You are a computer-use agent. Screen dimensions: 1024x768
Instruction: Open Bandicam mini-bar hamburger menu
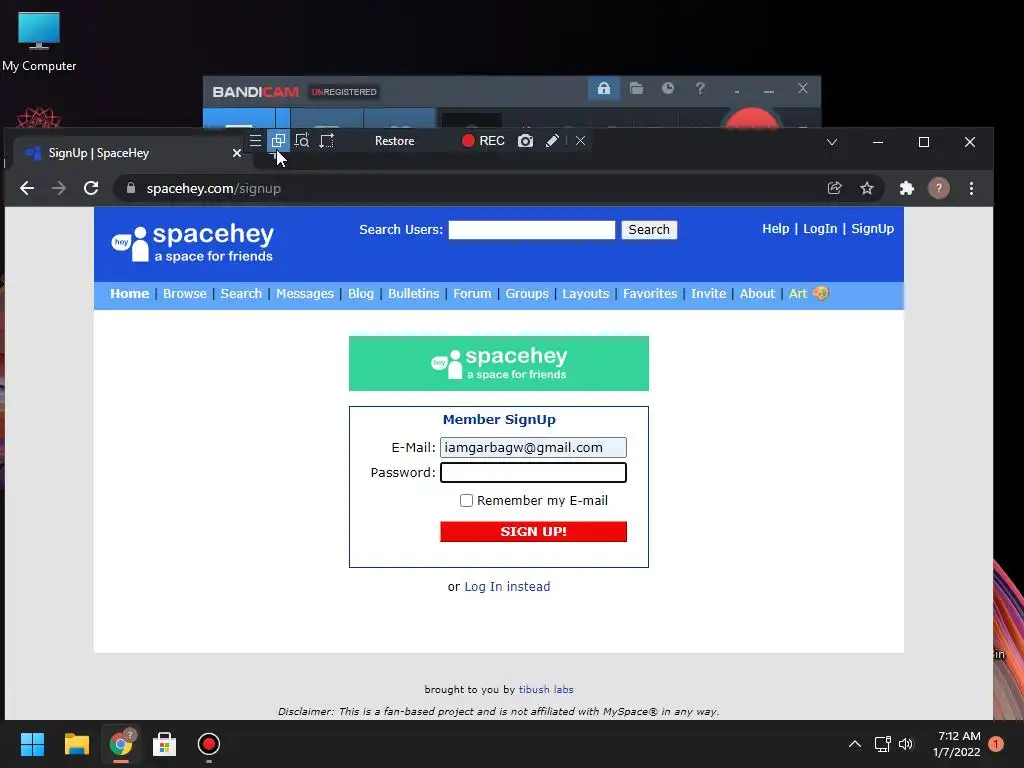tap(255, 140)
